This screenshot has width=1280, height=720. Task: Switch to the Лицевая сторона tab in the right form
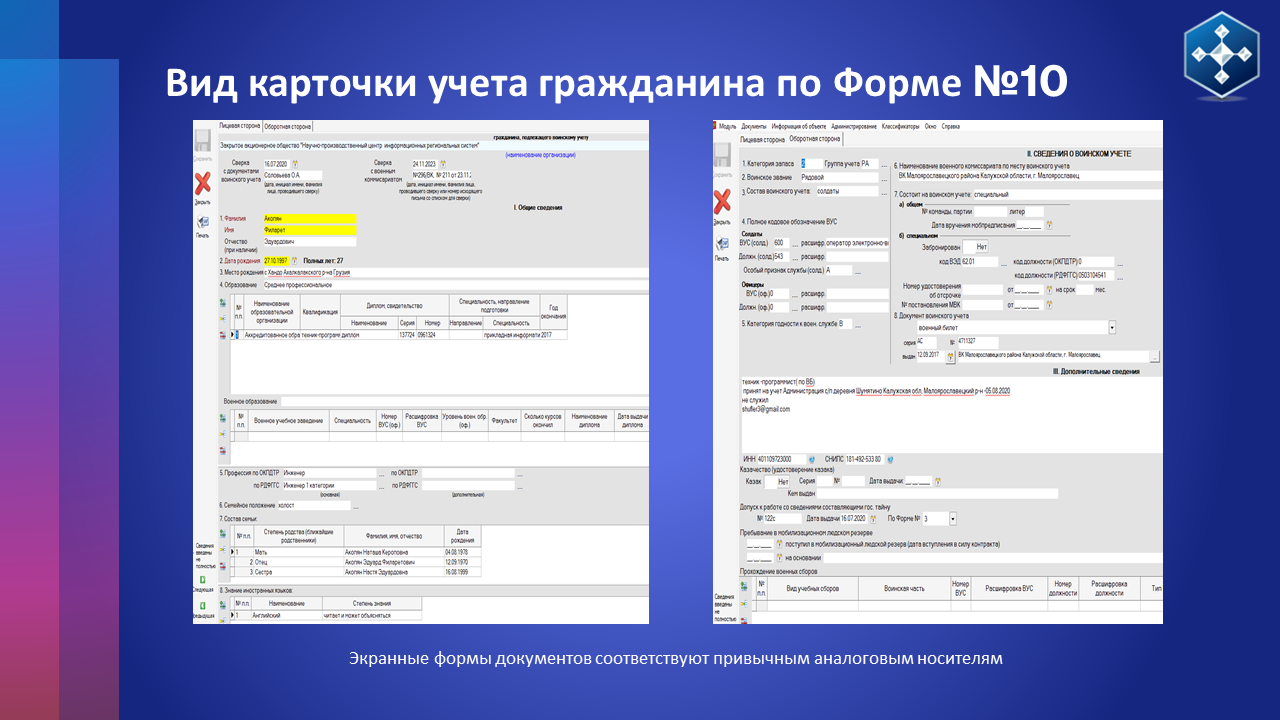(761, 139)
